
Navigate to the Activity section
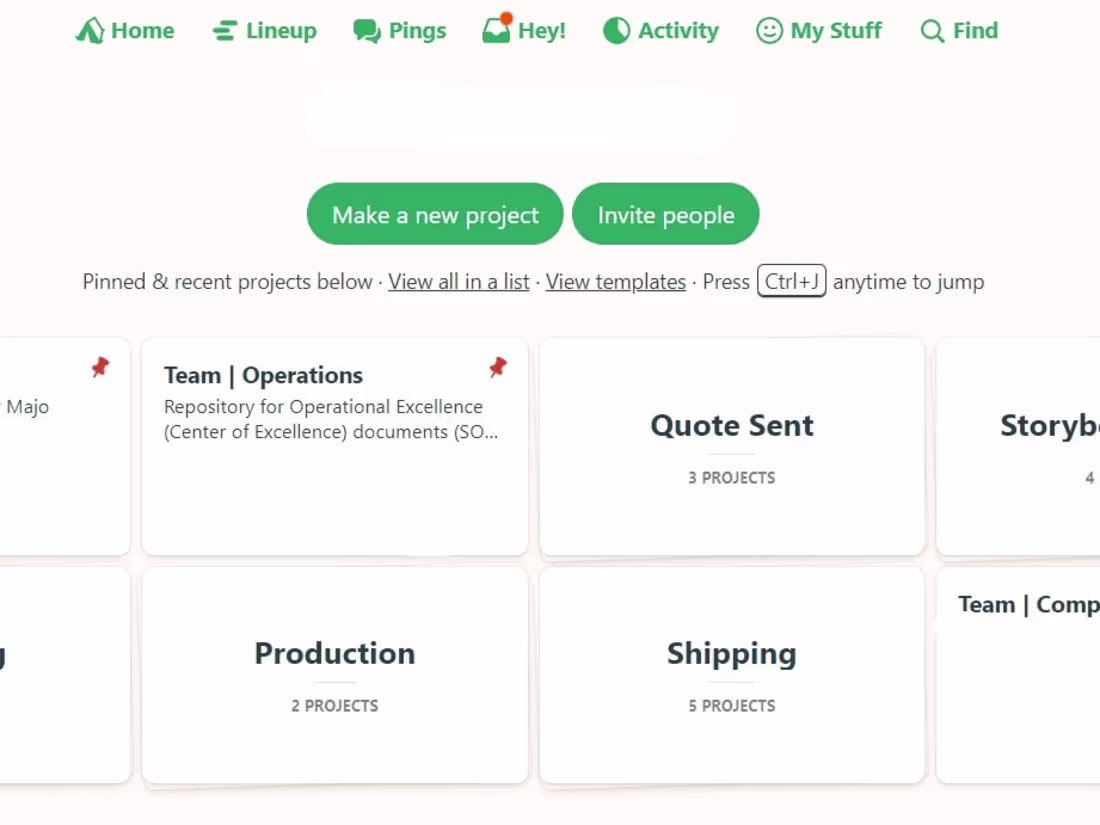pyautogui.click(x=660, y=30)
